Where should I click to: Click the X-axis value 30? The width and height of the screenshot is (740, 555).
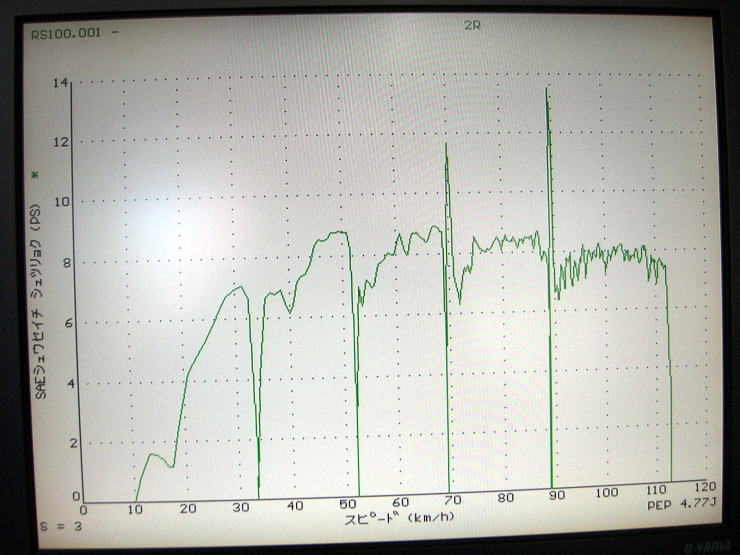tap(241, 507)
